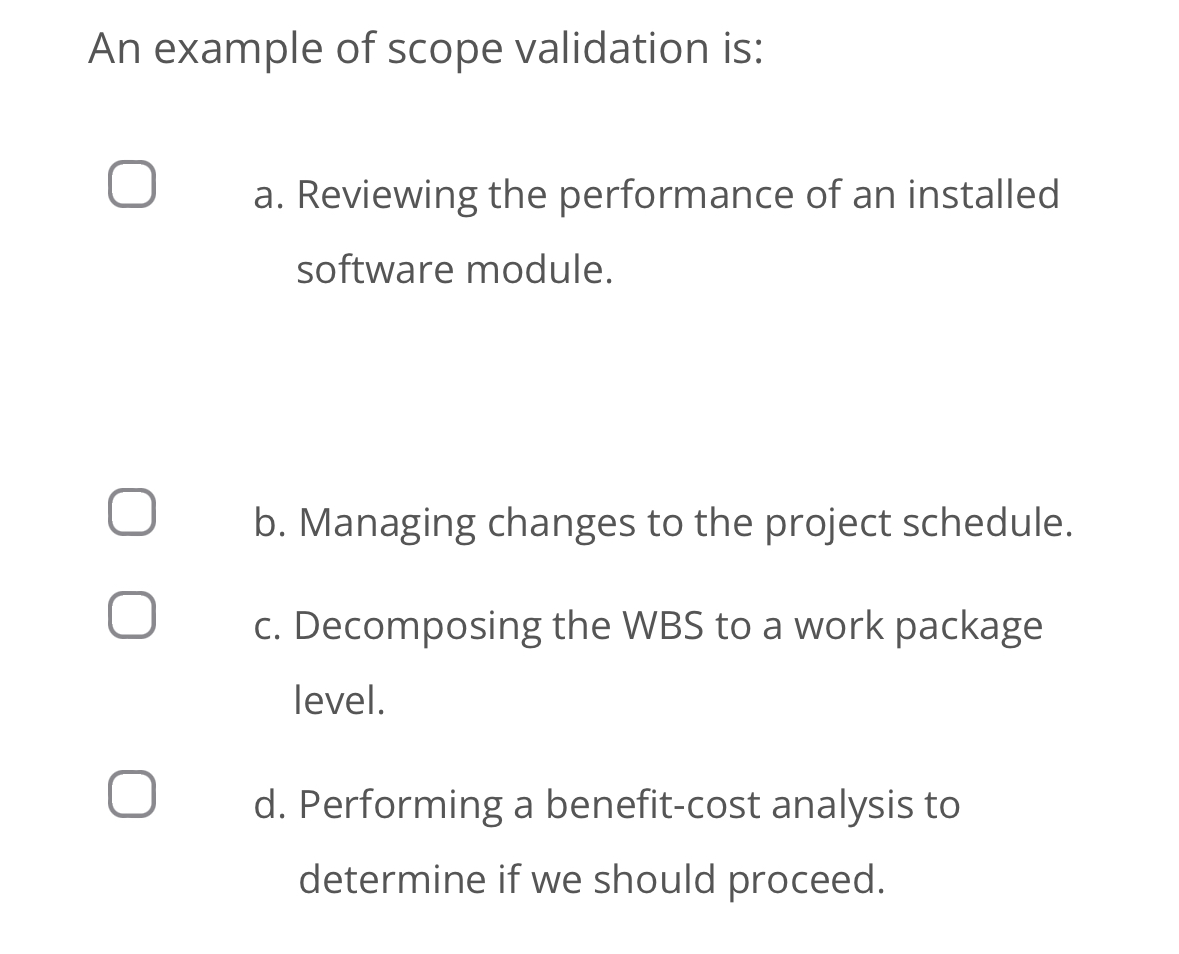The height and width of the screenshot is (954, 1179).
Task: Click 'determine if we should proceed' text
Action: [x=590, y=879]
